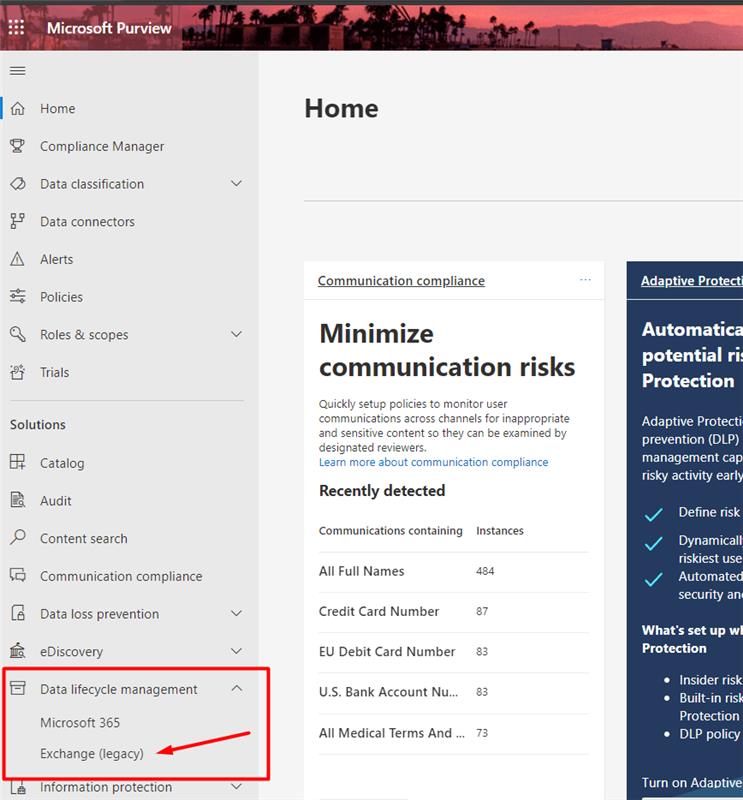Image resolution: width=743 pixels, height=800 pixels.
Task: Expand the Data classification chevron
Action: coord(236,184)
